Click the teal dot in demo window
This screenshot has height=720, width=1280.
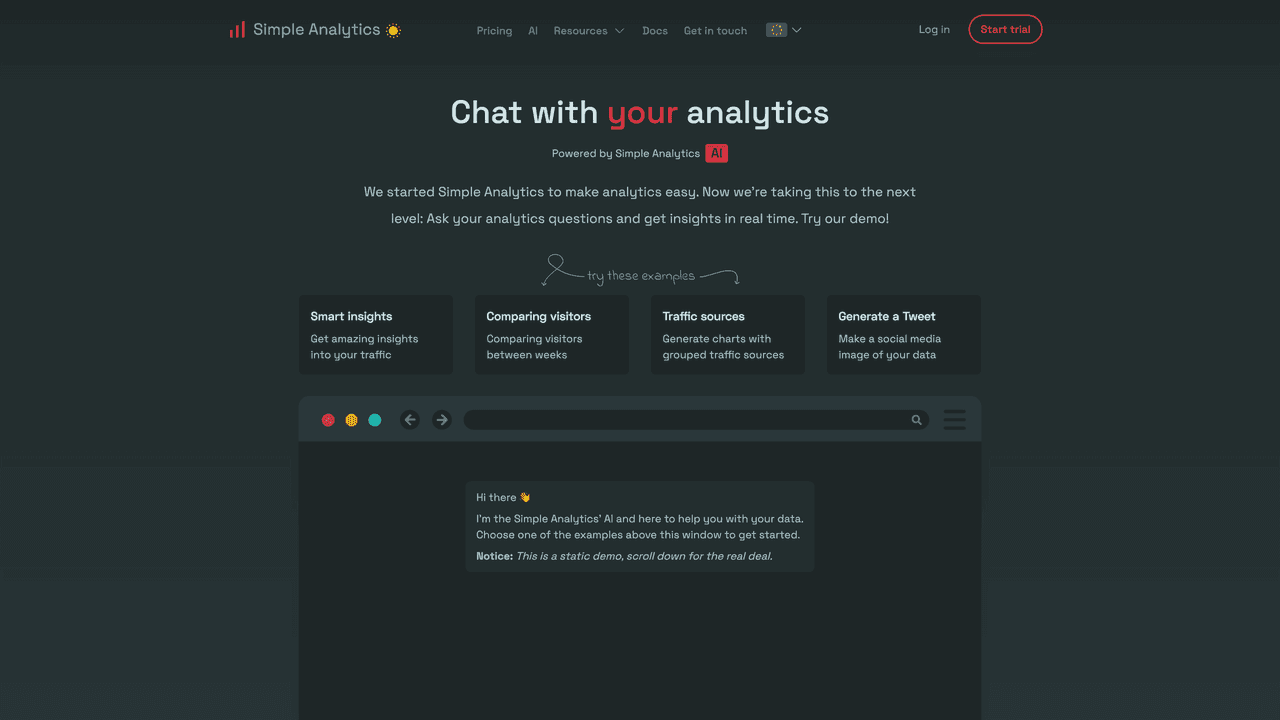pyautogui.click(x=375, y=420)
